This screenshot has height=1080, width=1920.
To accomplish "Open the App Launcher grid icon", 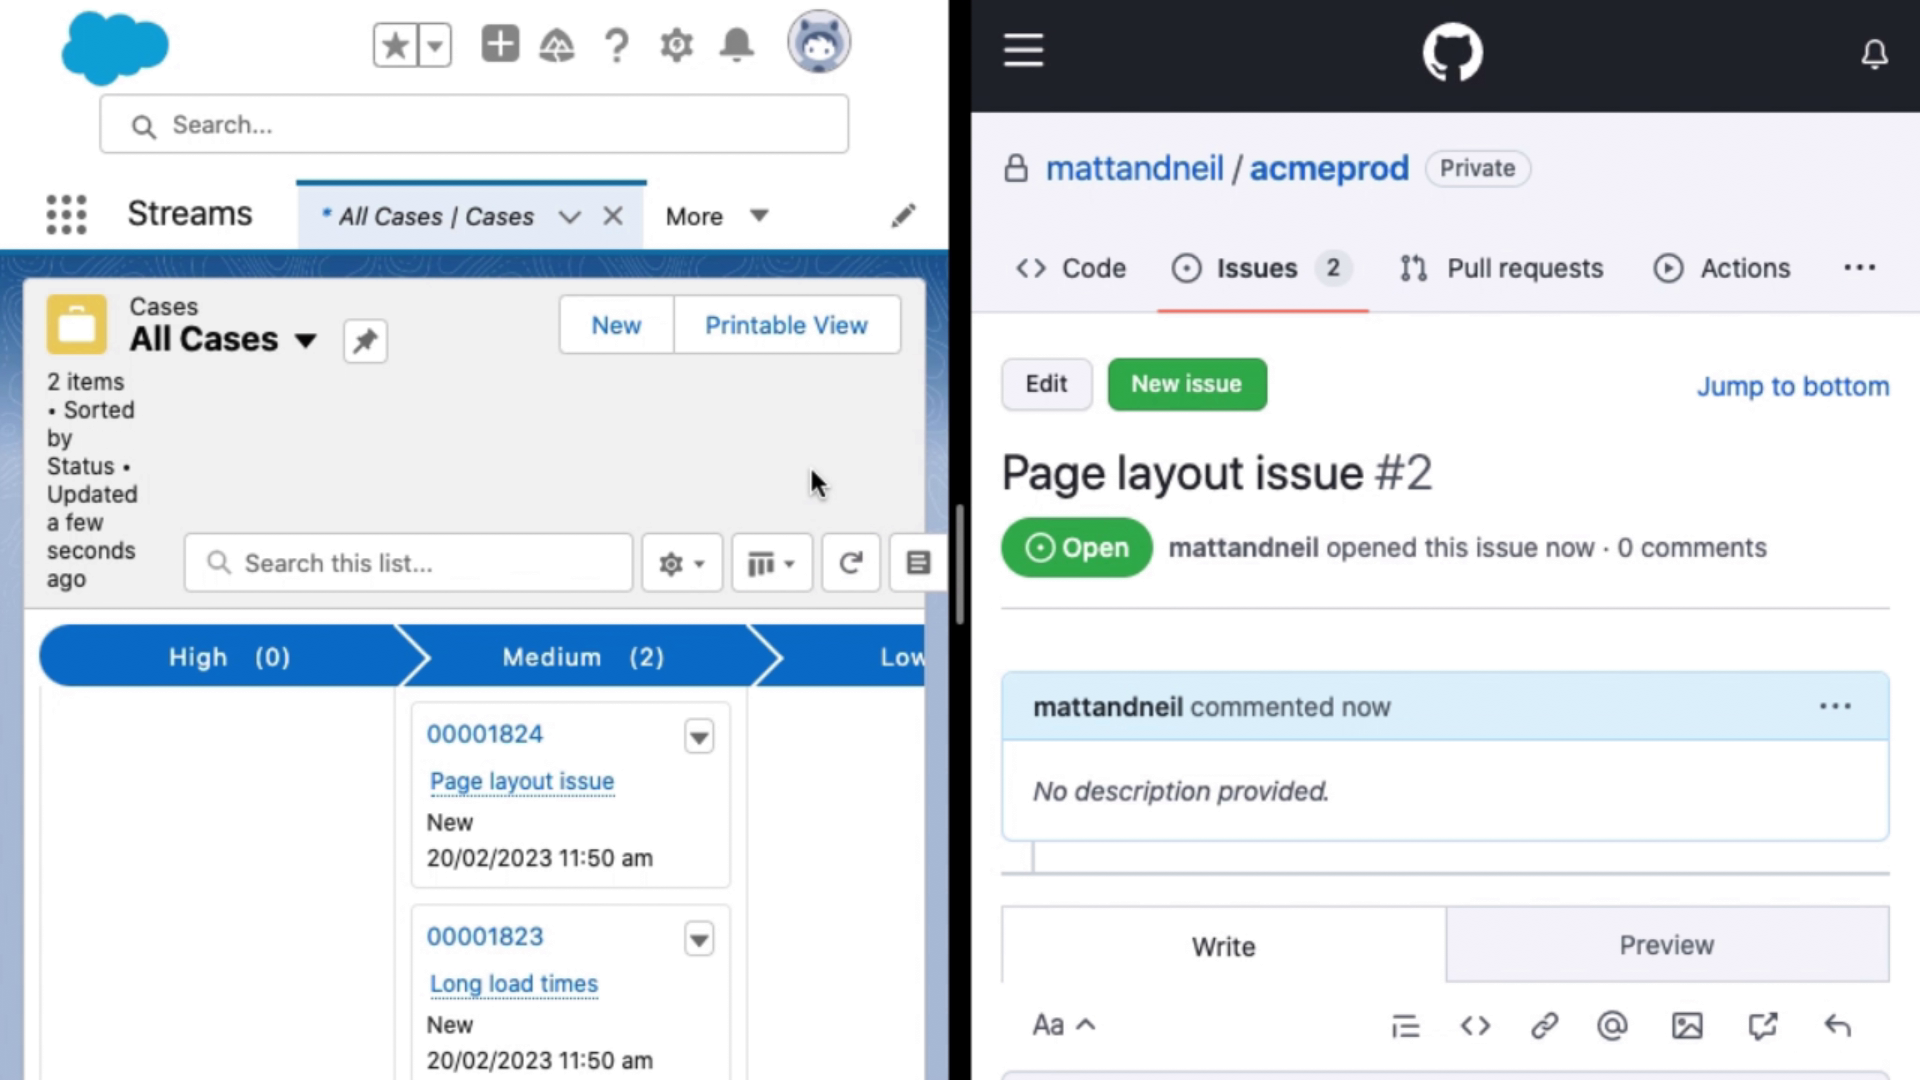I will [x=66, y=214].
